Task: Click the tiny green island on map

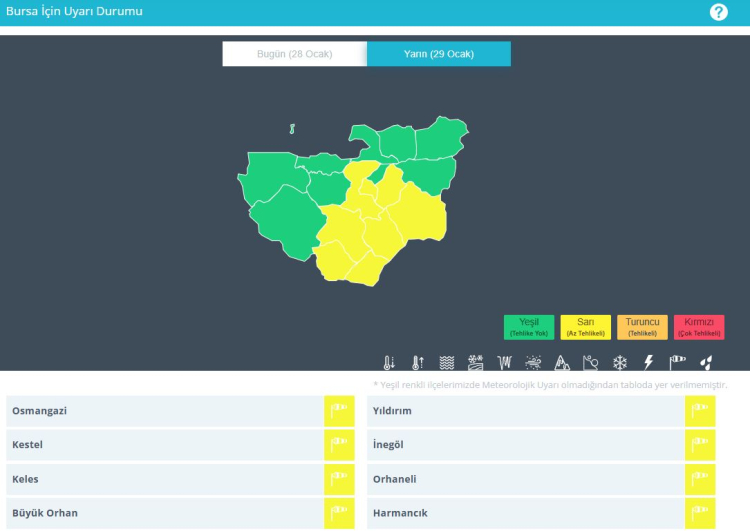Action: (292, 129)
